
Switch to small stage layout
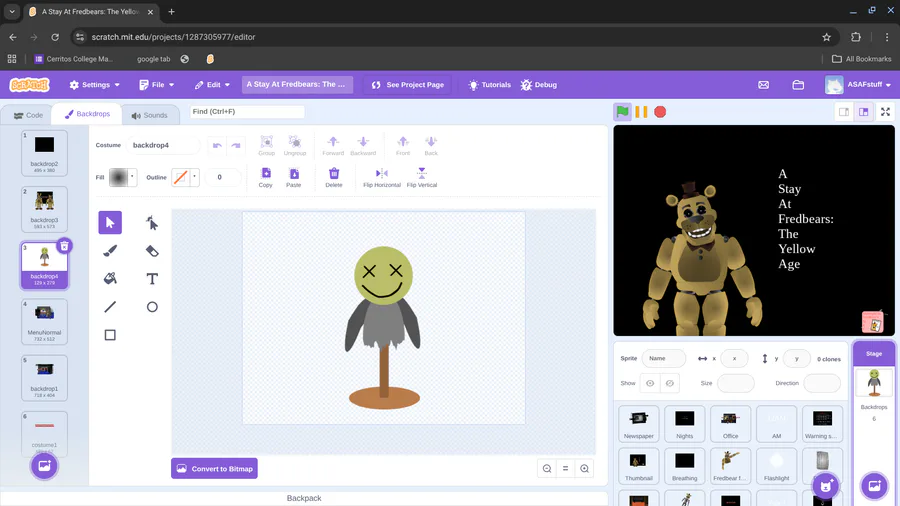click(844, 112)
